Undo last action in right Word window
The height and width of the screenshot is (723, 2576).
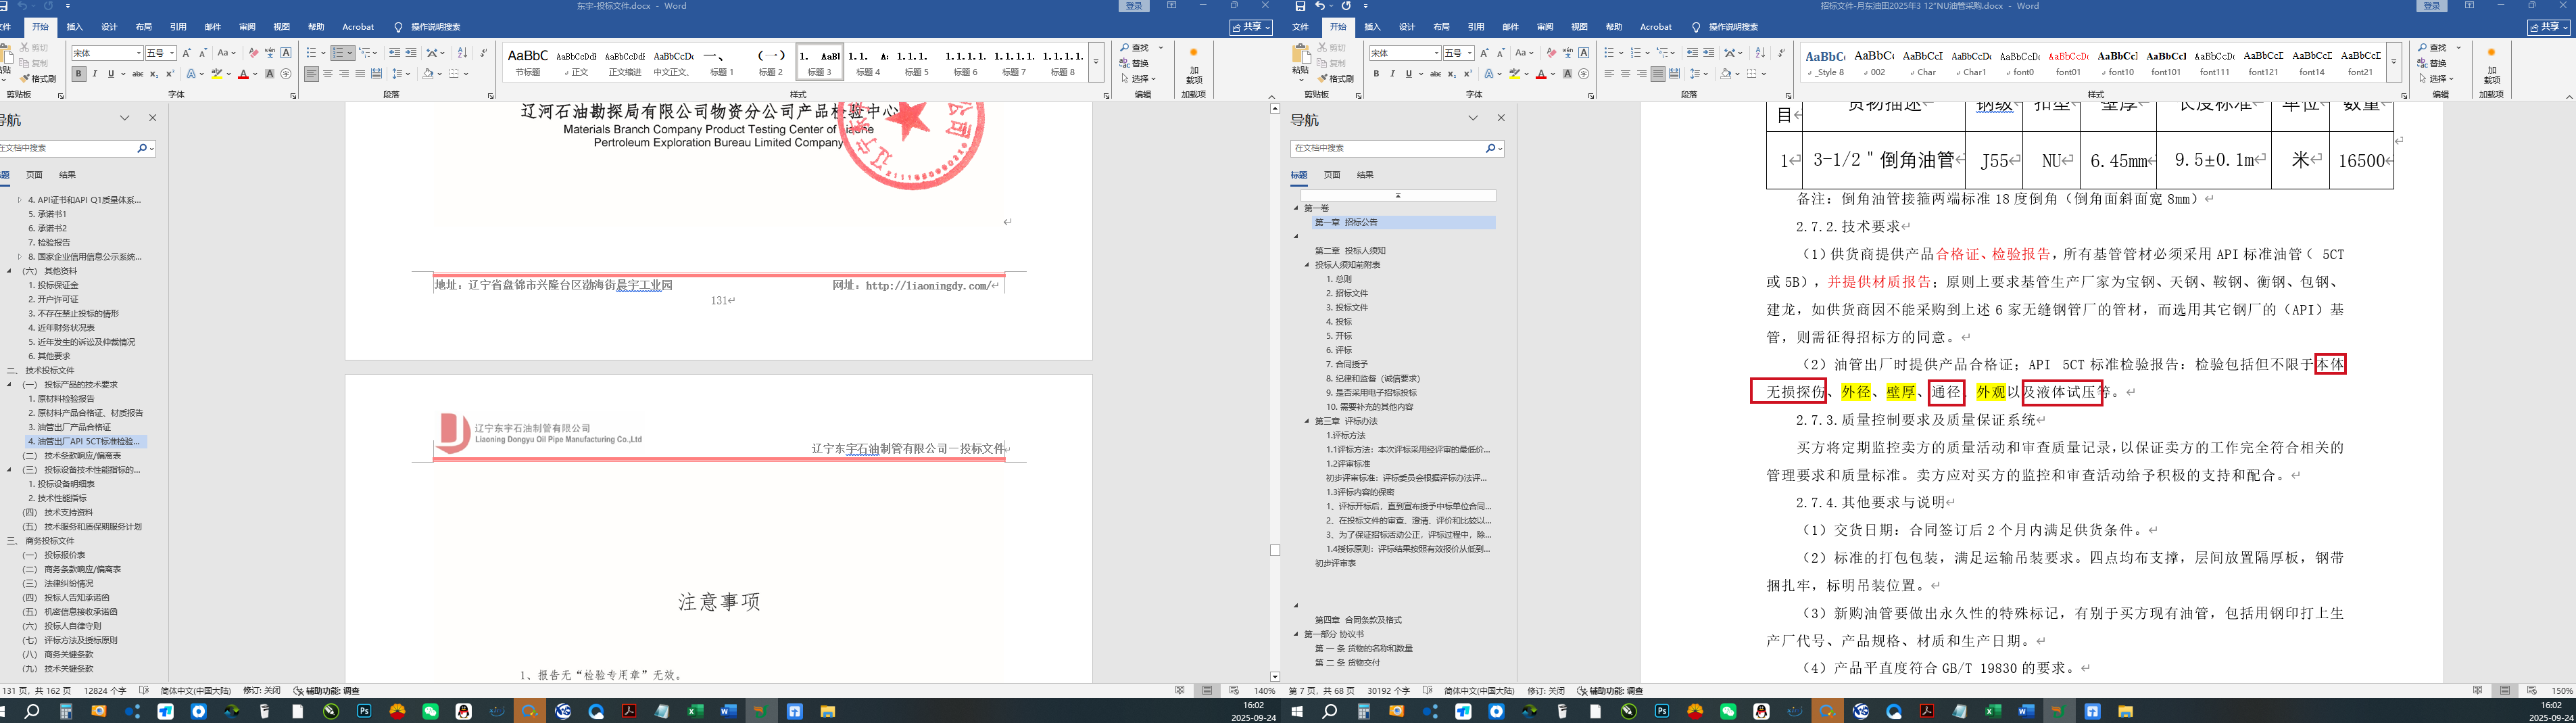tap(1319, 6)
